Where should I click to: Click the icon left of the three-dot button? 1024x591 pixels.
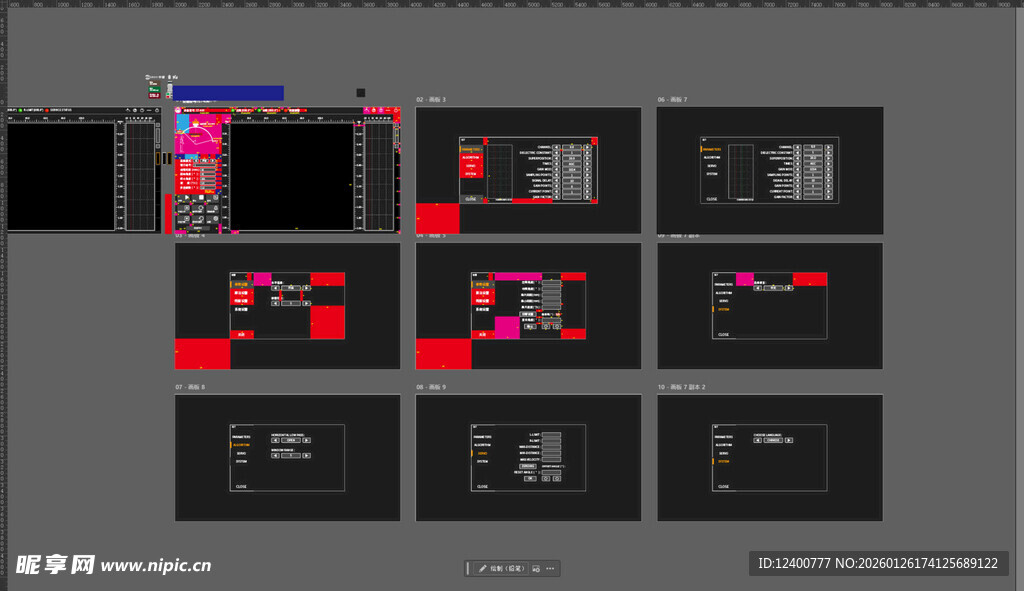[x=536, y=568]
